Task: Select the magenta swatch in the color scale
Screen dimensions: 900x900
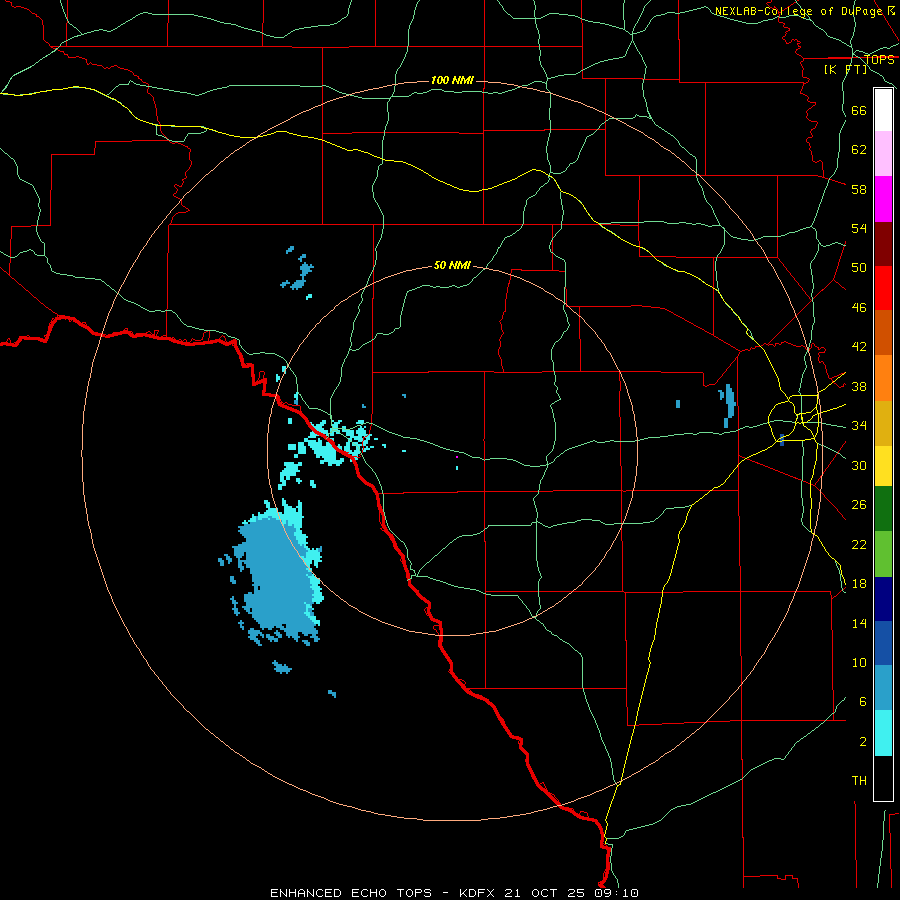Action: (x=883, y=199)
